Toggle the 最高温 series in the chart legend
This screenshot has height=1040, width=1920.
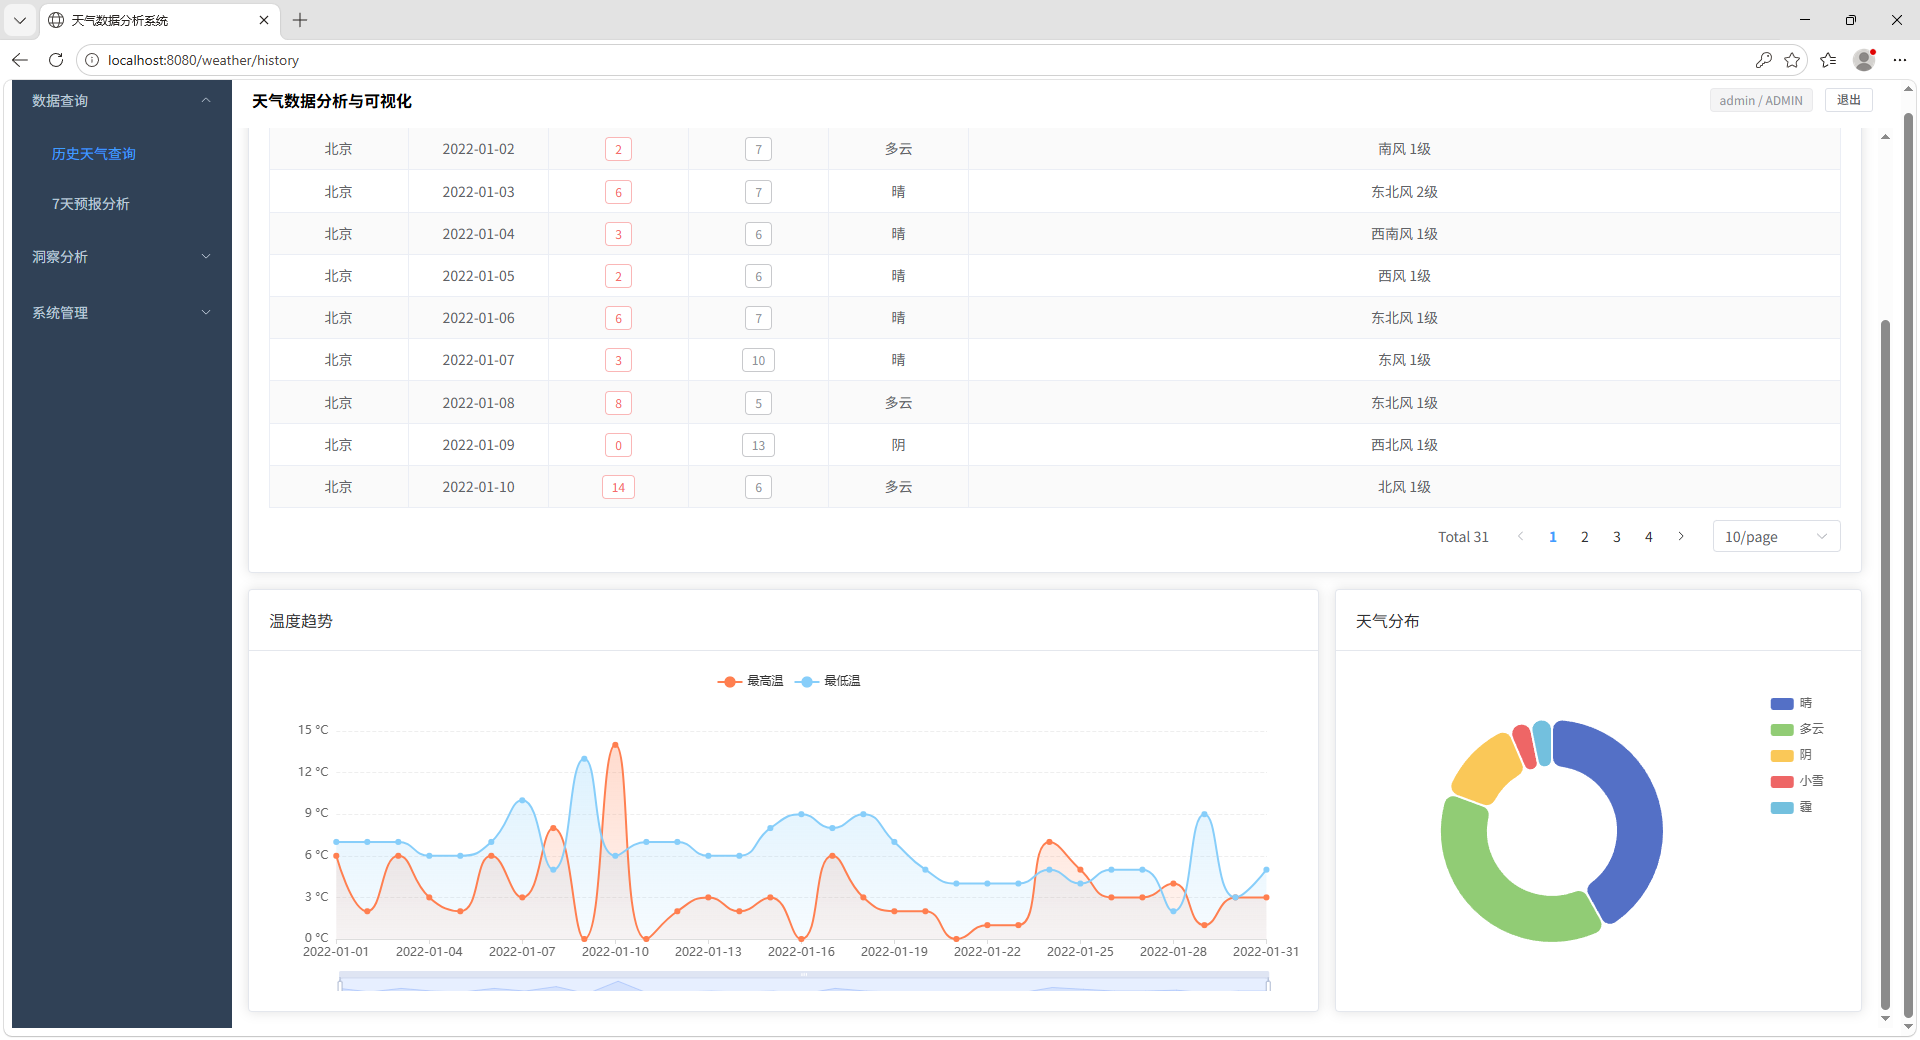pyautogui.click(x=751, y=681)
